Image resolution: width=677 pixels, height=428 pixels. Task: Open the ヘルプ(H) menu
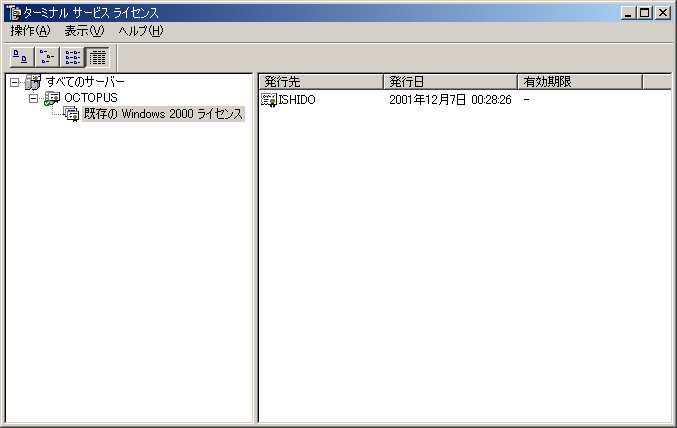point(141,31)
